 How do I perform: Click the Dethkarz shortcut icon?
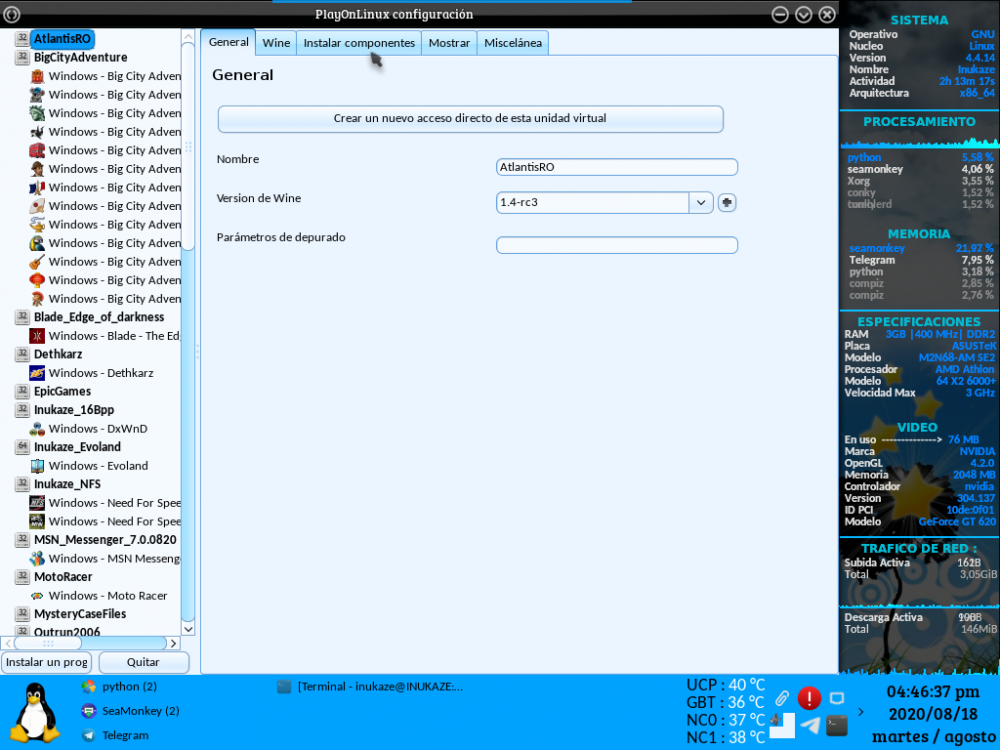(37, 373)
